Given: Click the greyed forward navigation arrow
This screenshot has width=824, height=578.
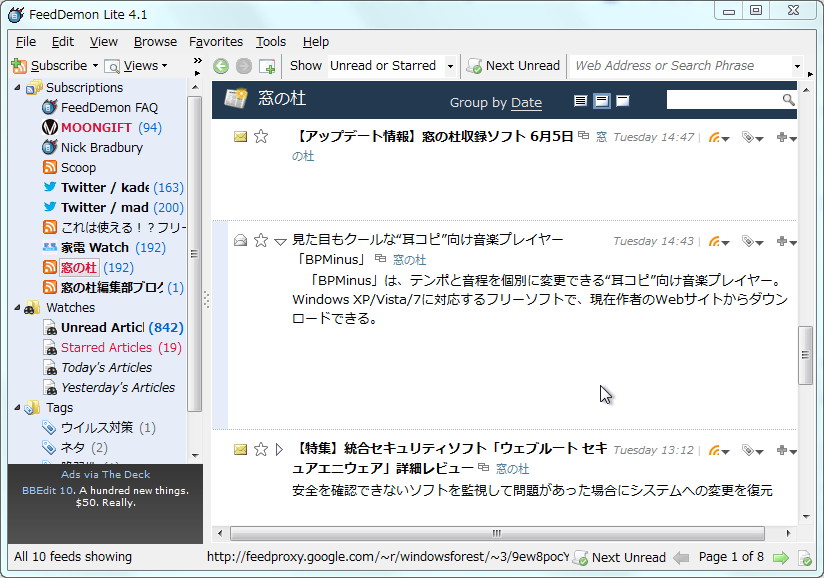Looking at the screenshot, I should (243, 66).
